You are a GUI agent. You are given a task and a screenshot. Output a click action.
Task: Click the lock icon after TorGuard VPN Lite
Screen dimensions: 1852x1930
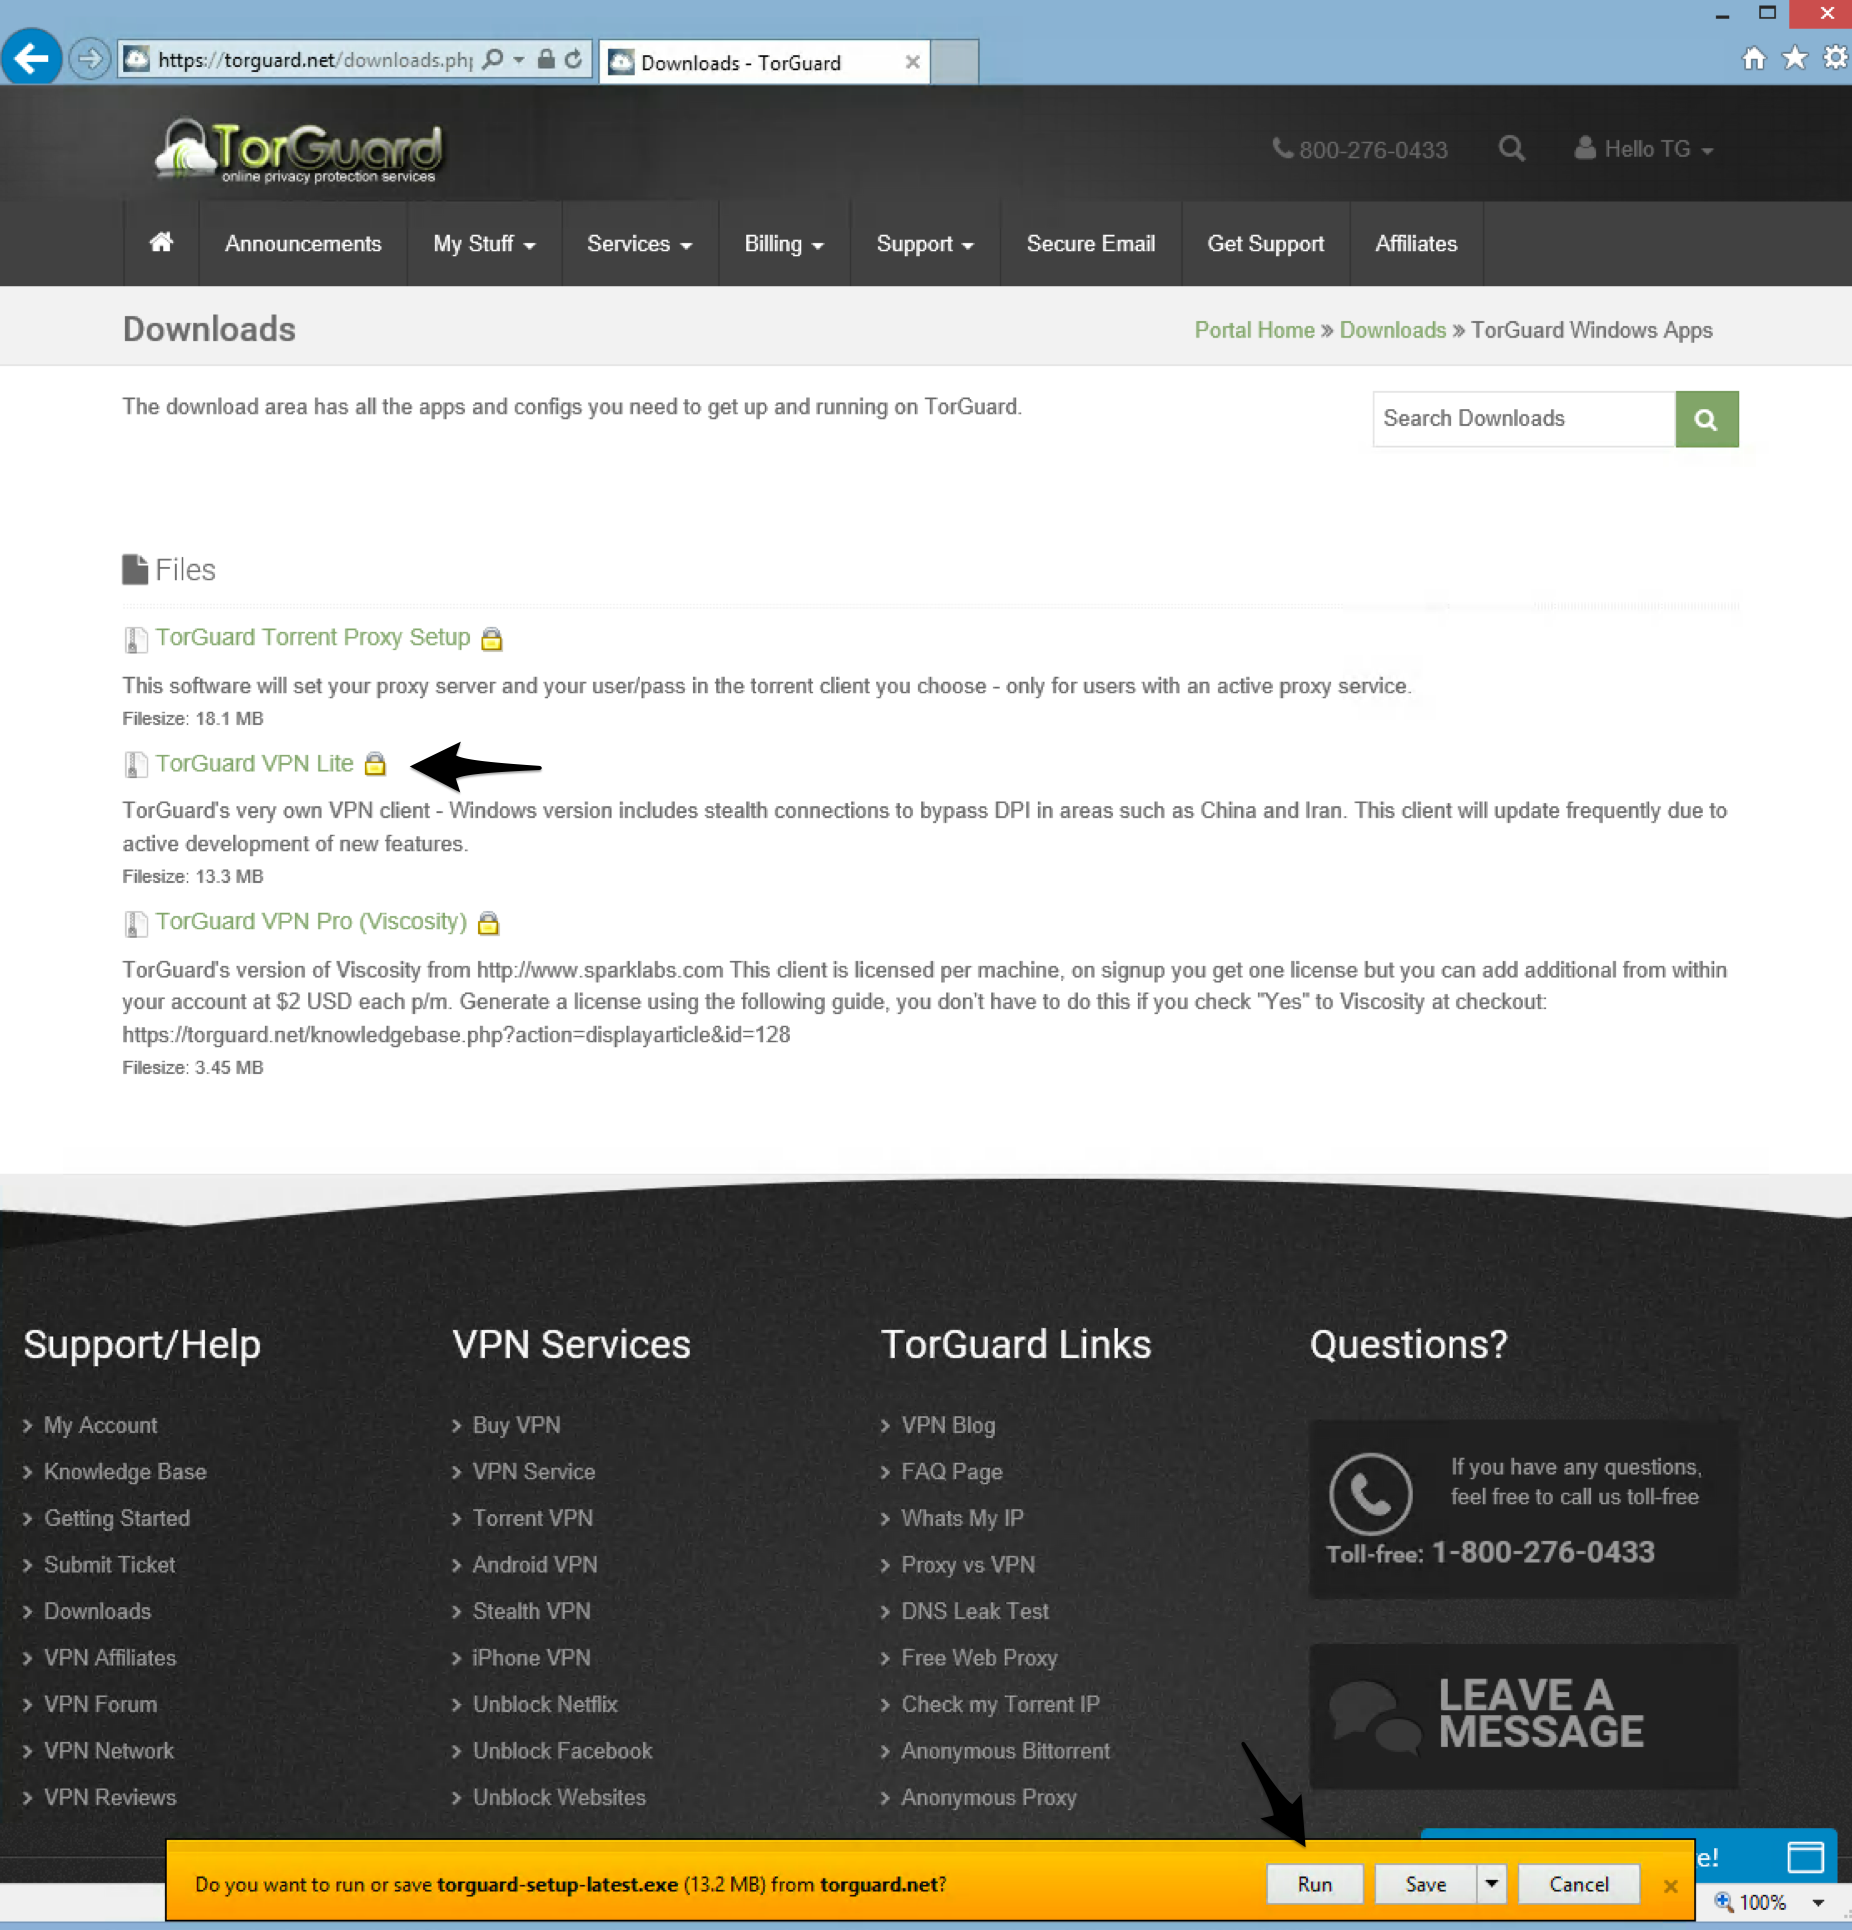pos(375,764)
